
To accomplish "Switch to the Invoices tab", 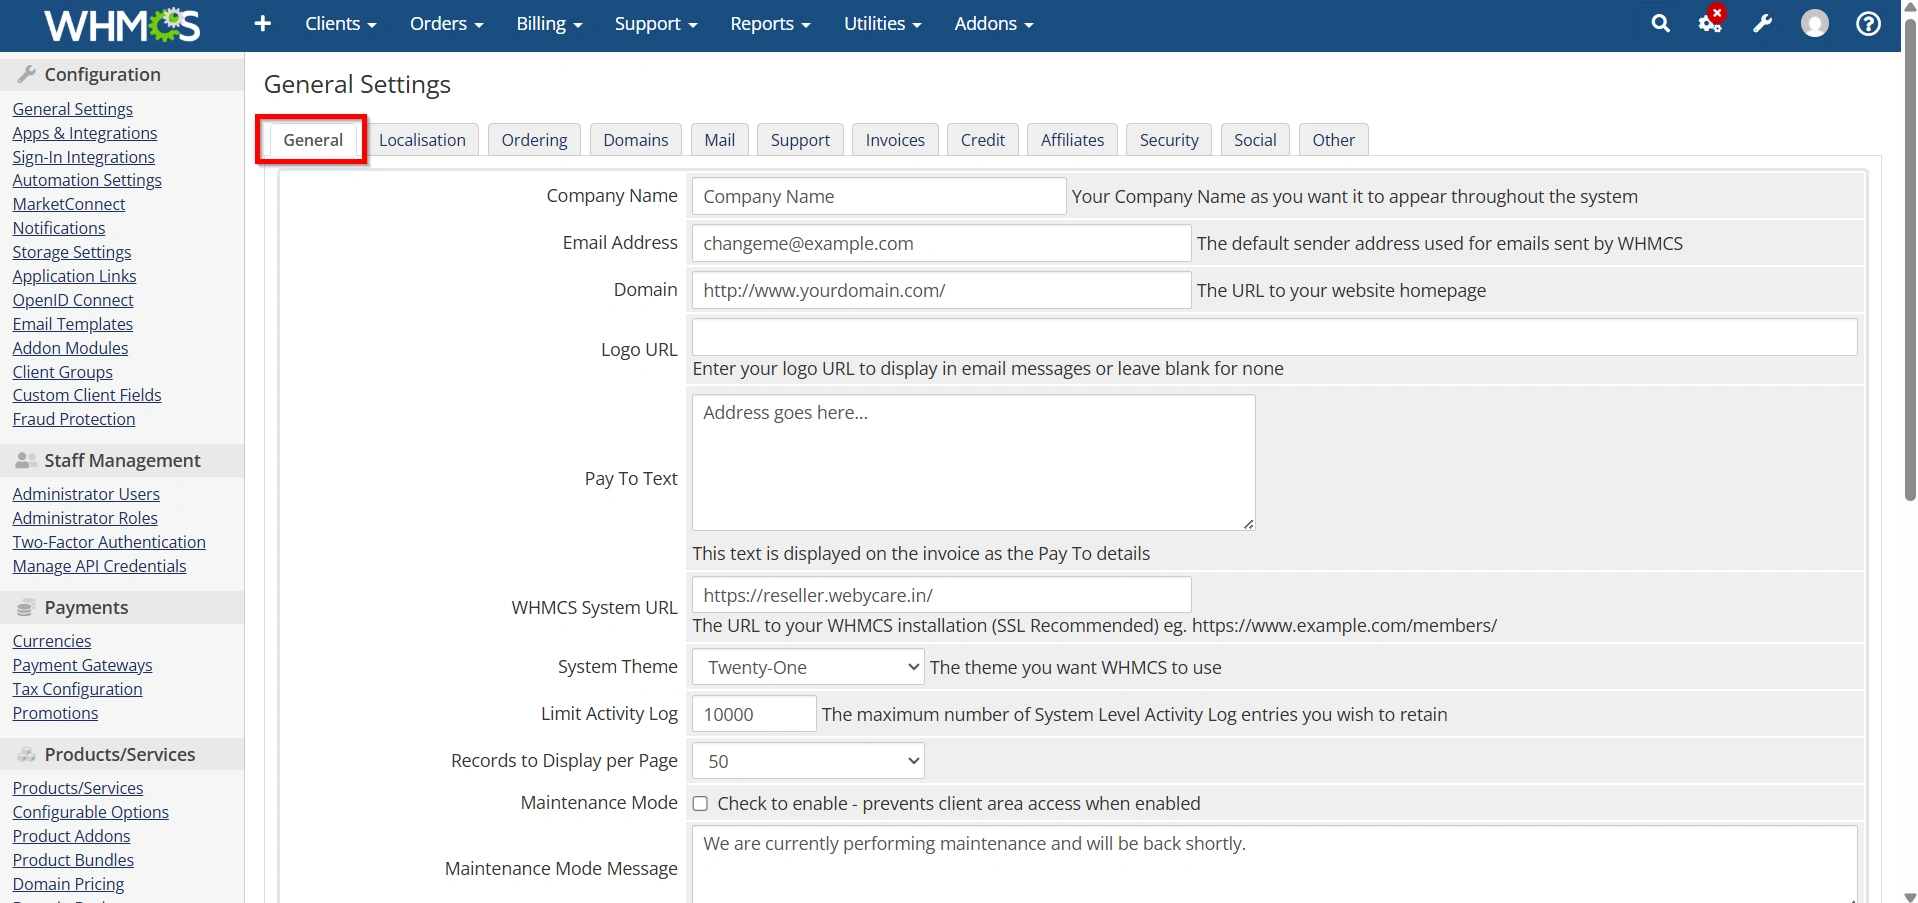I will [x=895, y=140].
